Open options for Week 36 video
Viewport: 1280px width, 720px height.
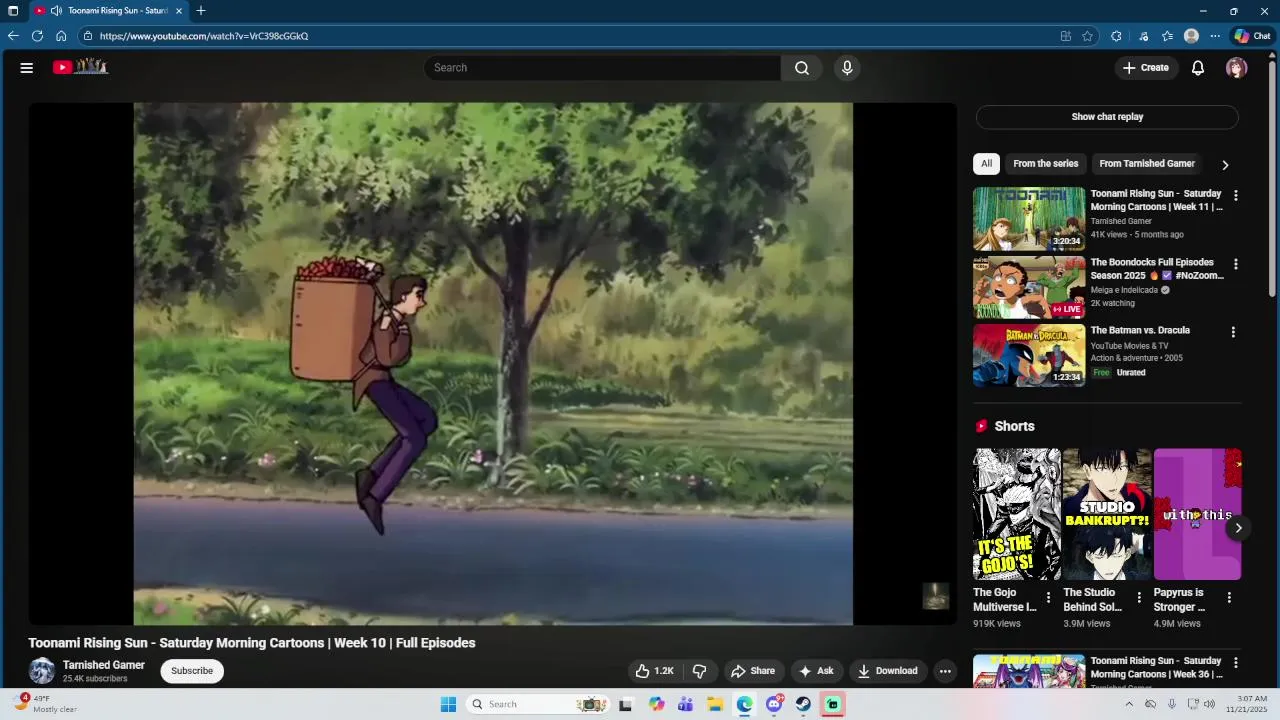click(1236, 663)
